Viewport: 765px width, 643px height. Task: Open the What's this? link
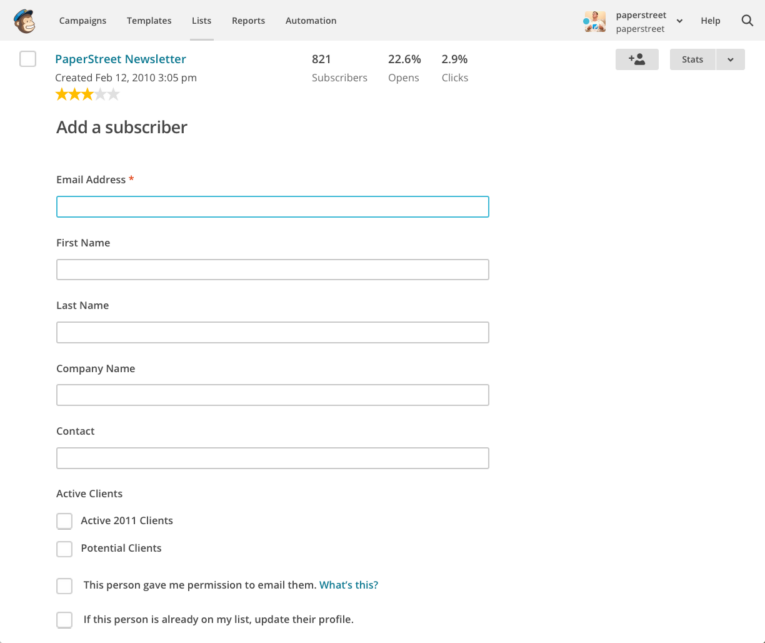pos(348,585)
